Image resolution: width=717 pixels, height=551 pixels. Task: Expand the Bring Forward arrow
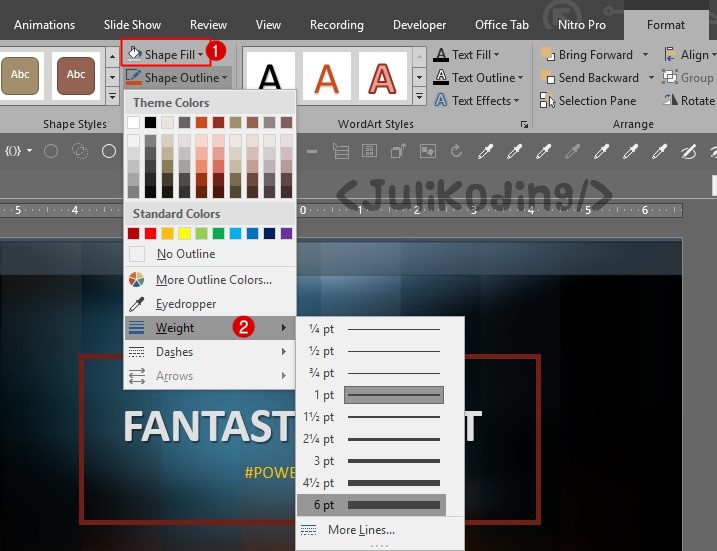tap(645, 55)
